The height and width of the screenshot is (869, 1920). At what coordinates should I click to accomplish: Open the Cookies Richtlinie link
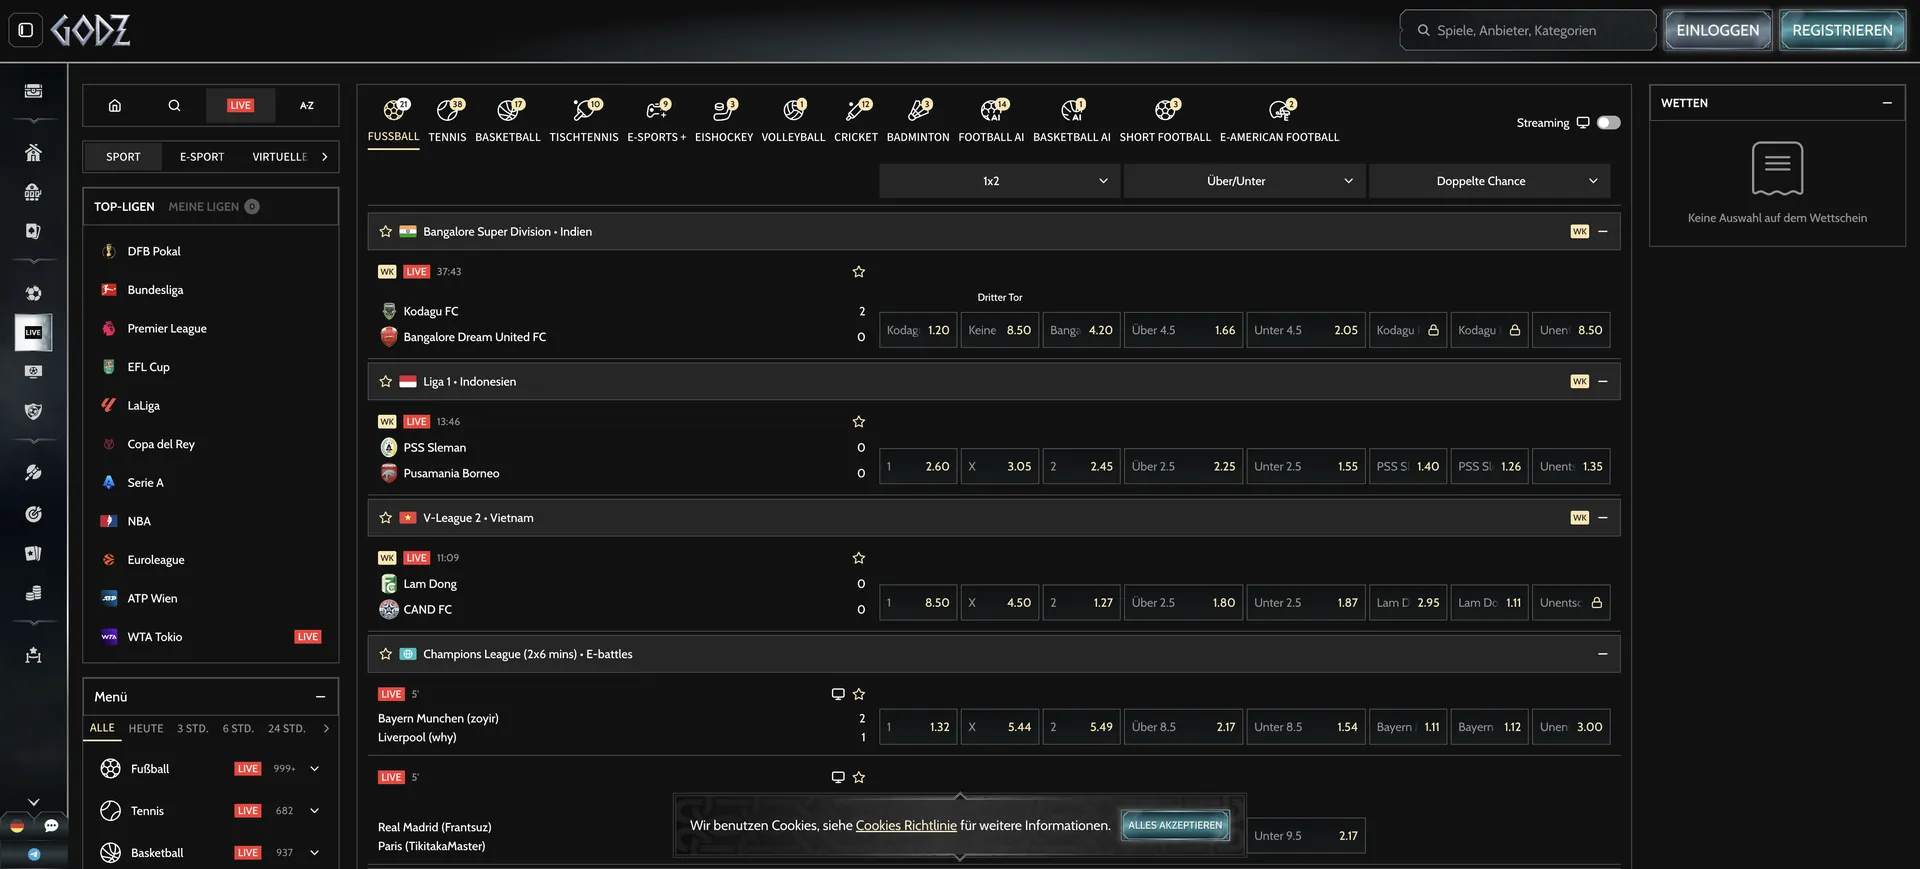[x=906, y=825]
